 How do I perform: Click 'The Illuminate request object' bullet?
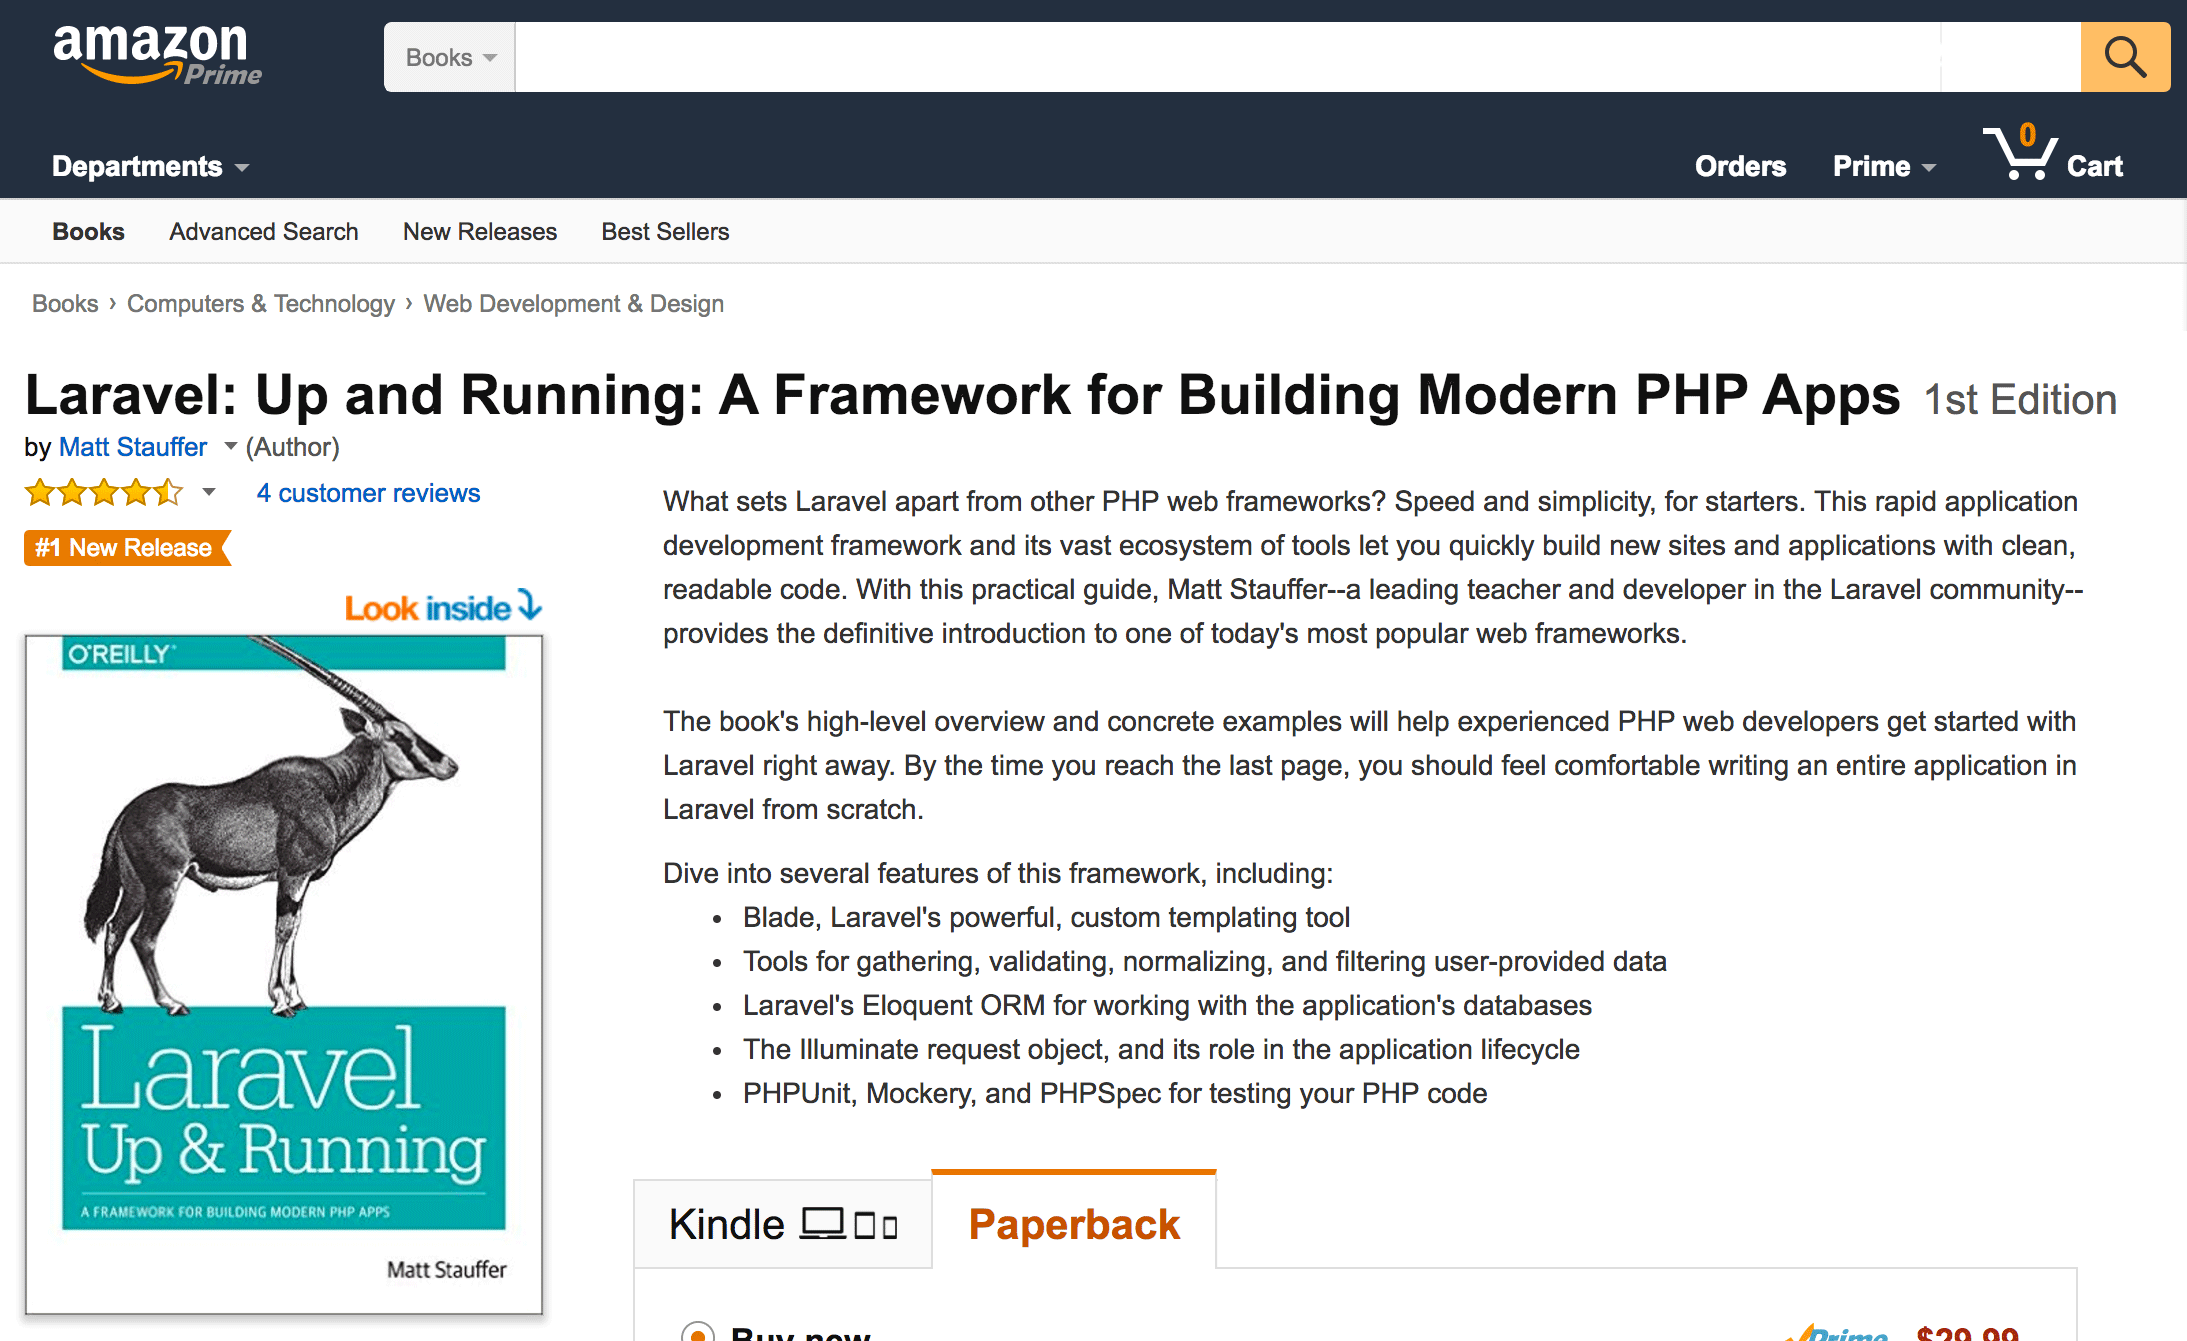coord(1161,1049)
